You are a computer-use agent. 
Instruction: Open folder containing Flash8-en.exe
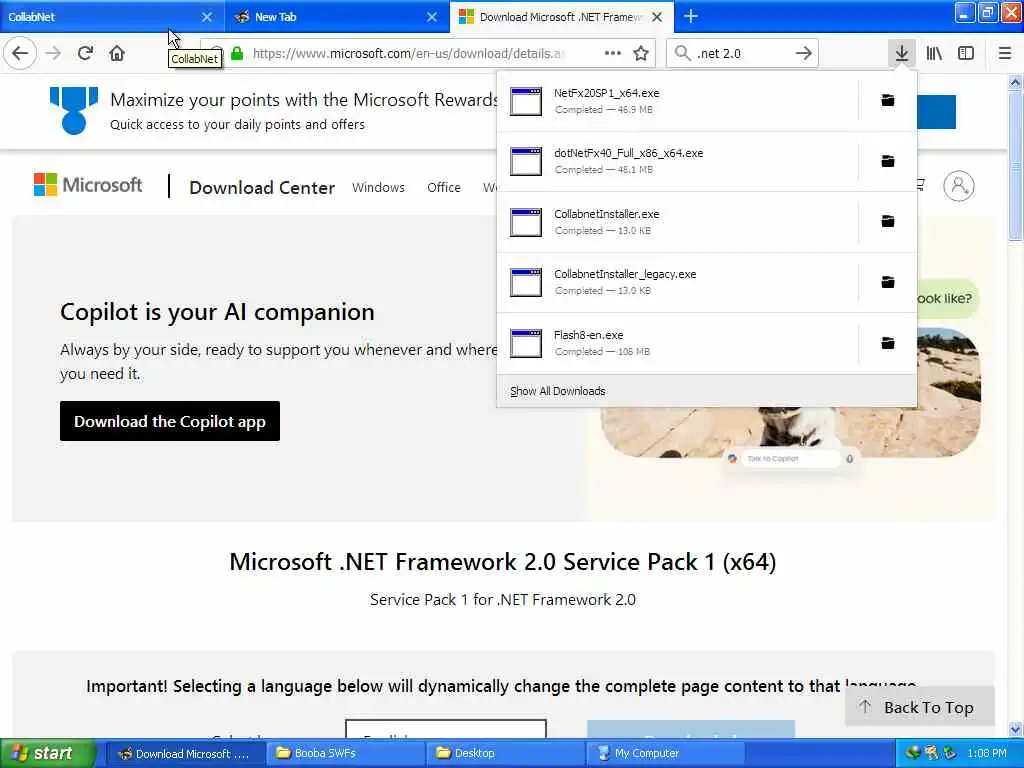pyautogui.click(x=888, y=343)
